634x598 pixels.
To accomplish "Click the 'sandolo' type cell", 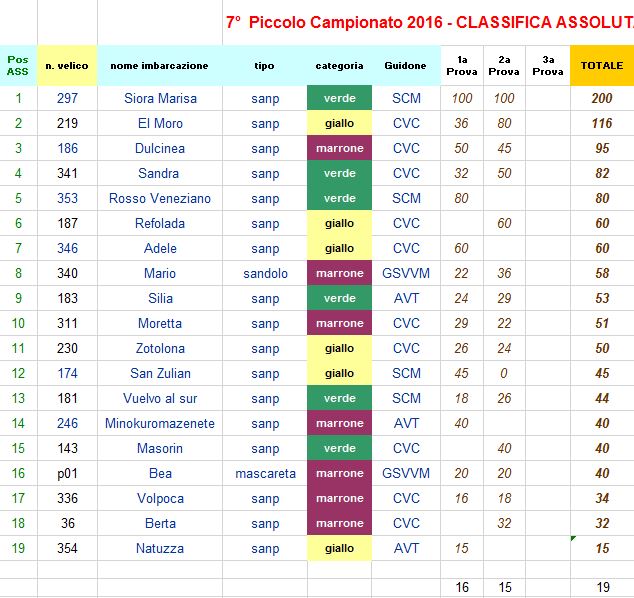I will point(265,273).
